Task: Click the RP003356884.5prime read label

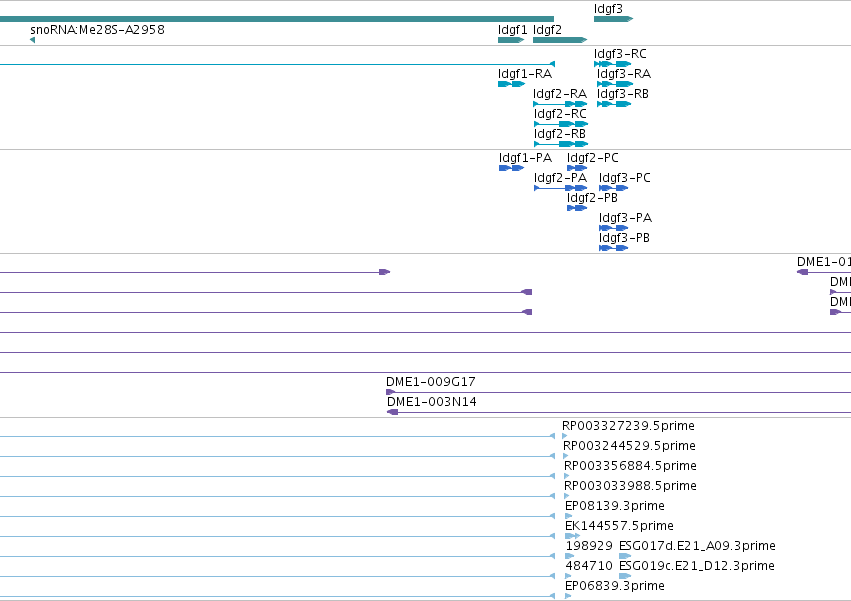Action: [x=631, y=466]
